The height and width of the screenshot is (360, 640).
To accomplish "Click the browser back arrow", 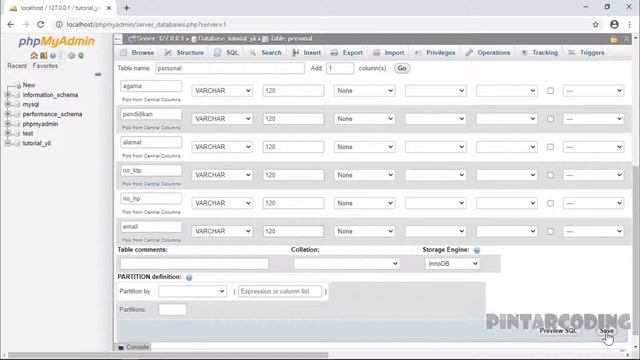I will tap(11, 24).
